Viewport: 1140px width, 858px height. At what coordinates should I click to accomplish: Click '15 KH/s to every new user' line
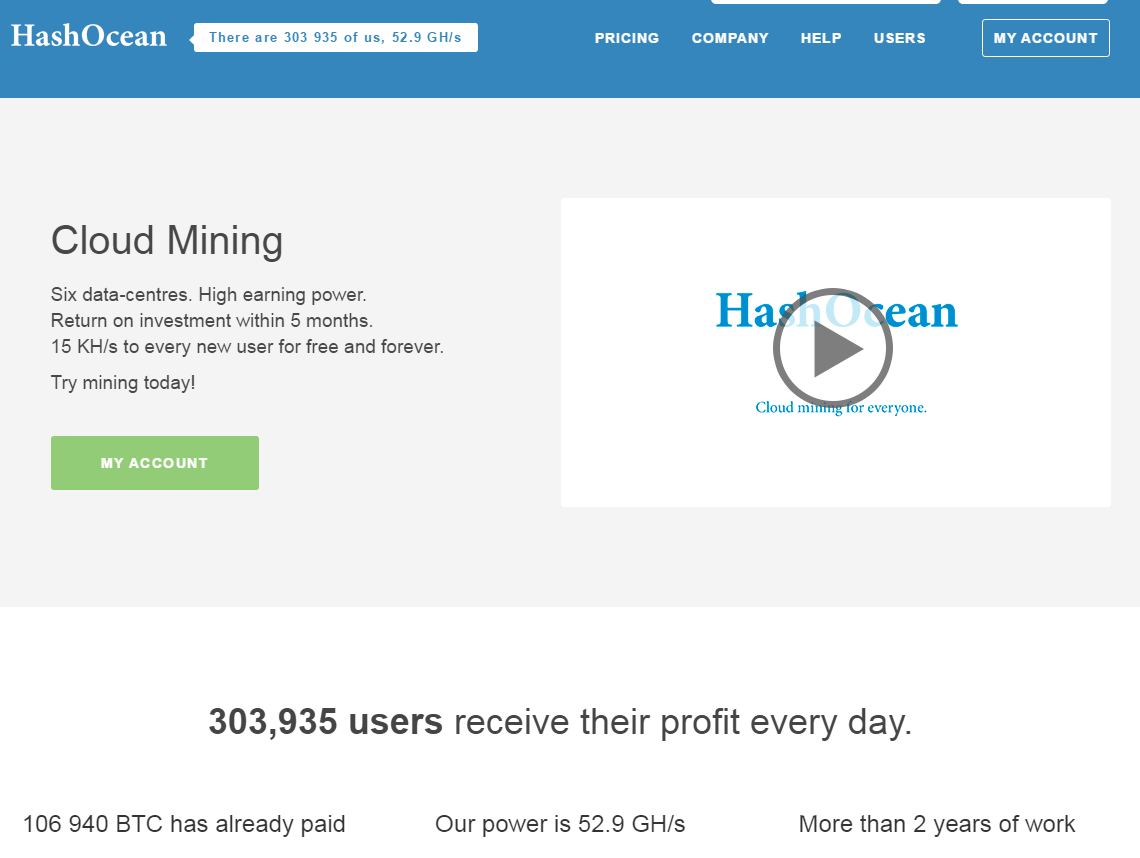click(247, 347)
